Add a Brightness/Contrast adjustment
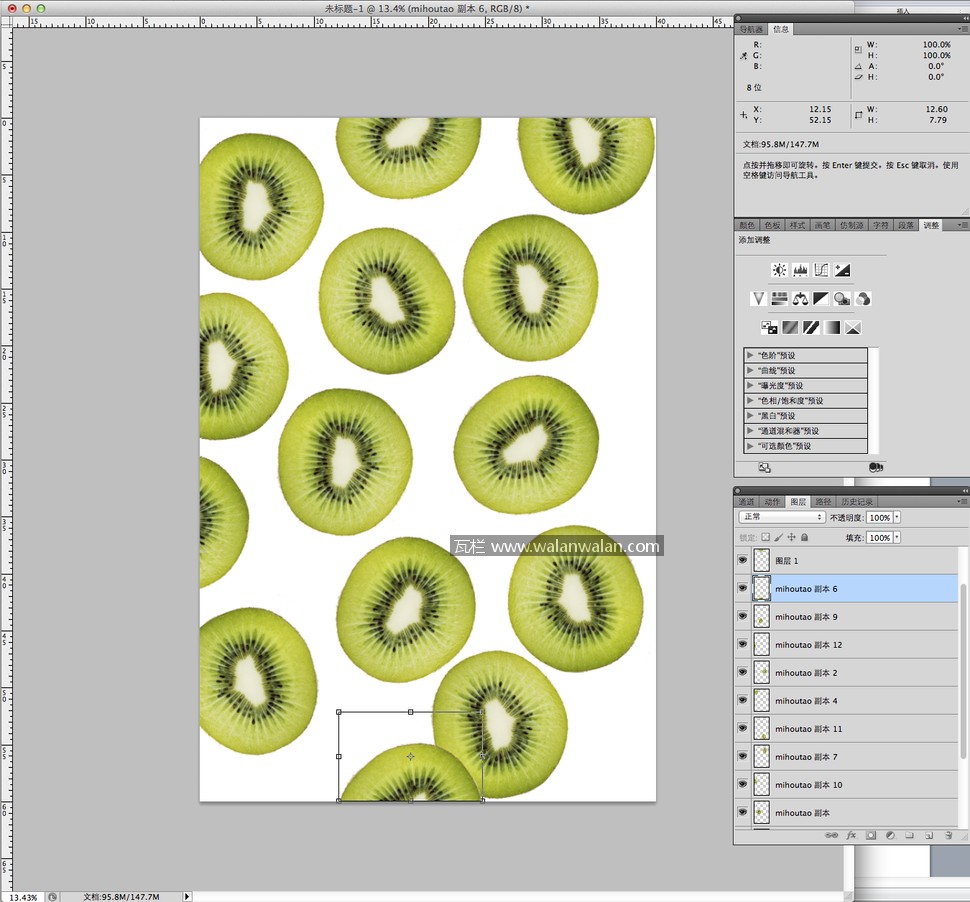This screenshot has width=970, height=902. tap(779, 270)
